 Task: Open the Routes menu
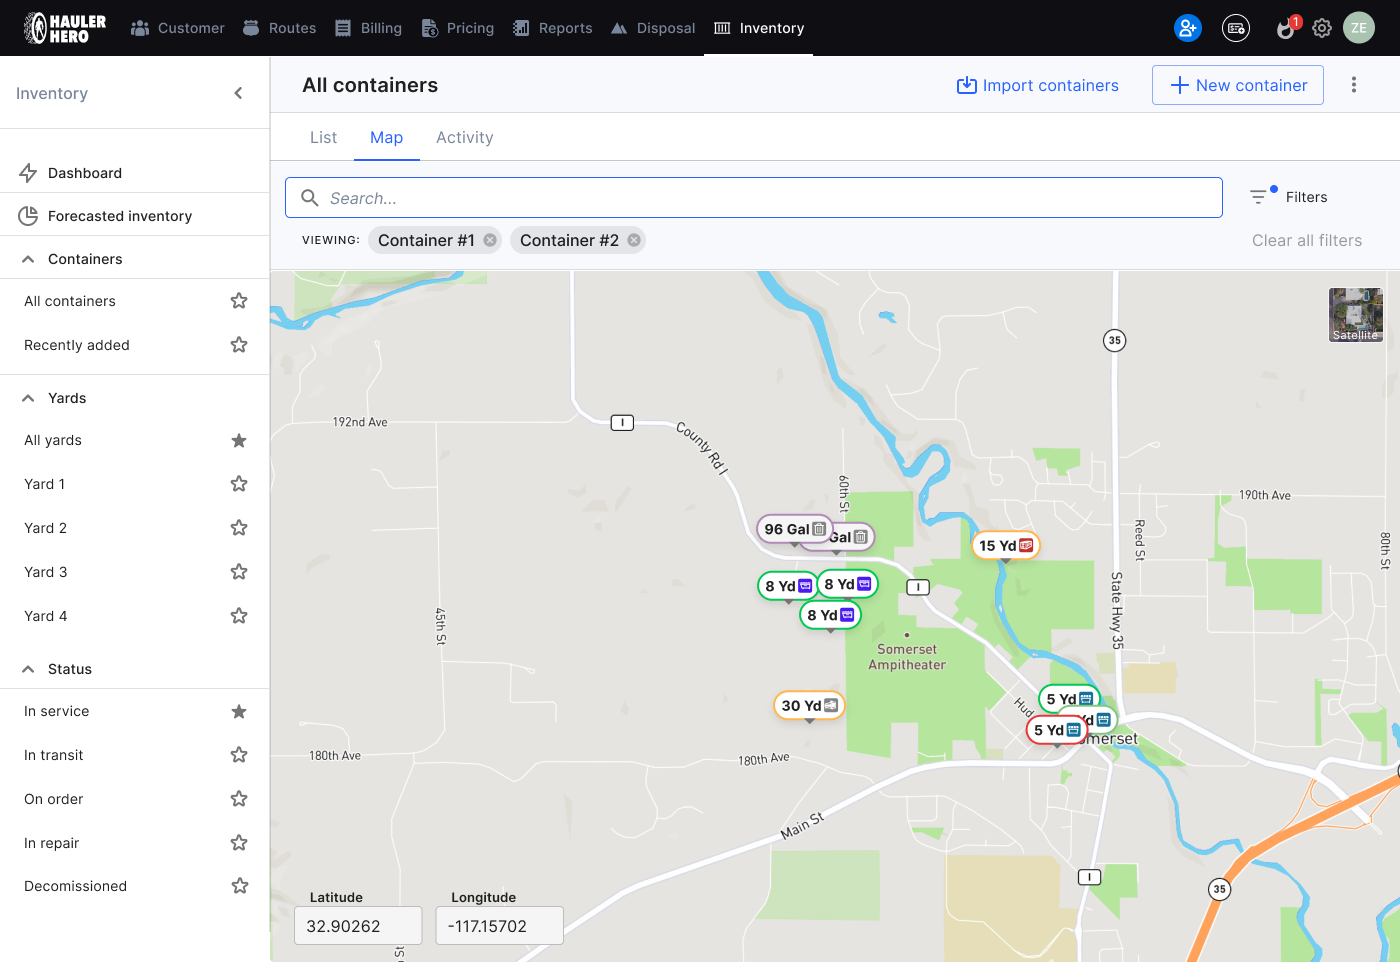[280, 28]
